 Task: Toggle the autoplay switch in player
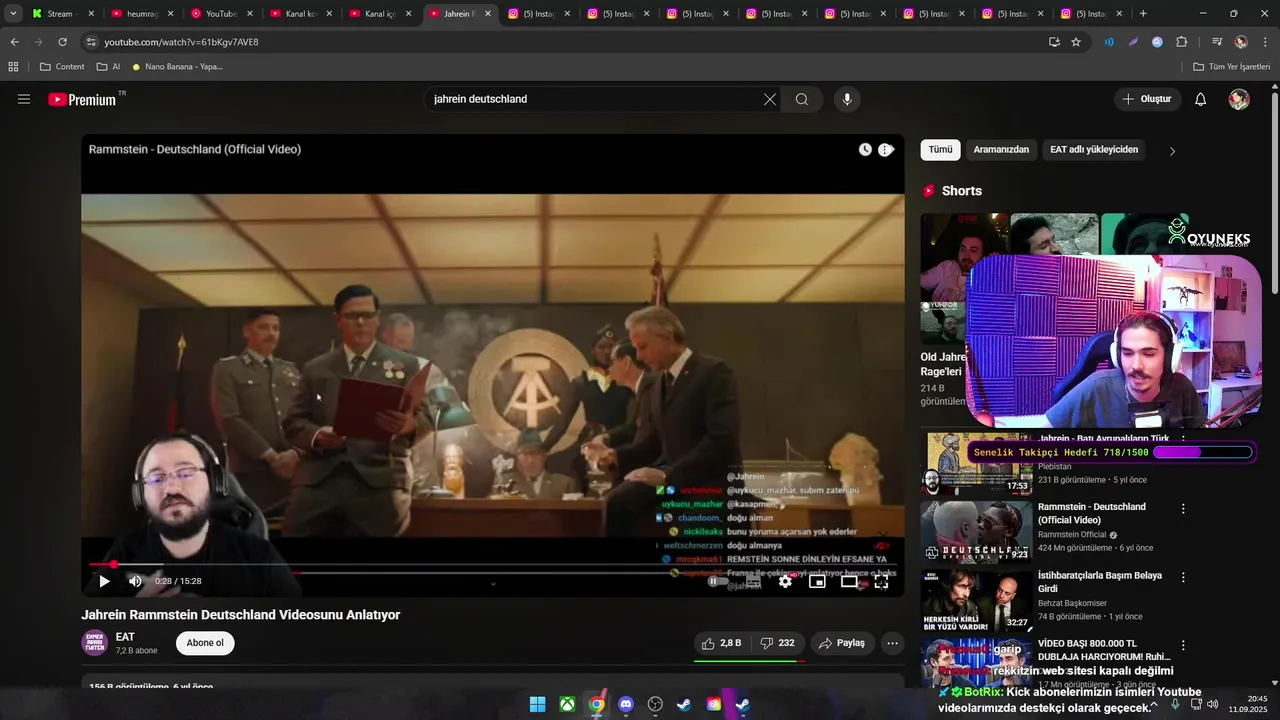coord(718,581)
